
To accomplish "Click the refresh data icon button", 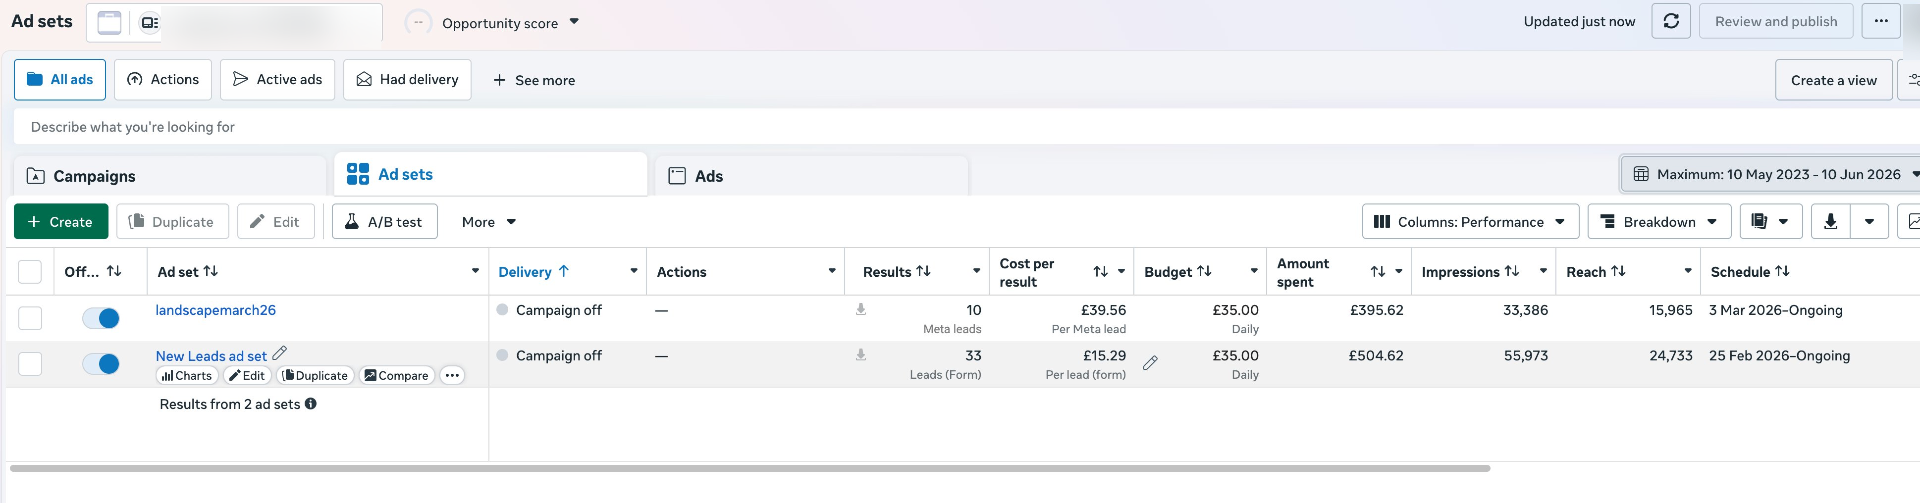I will pos(1671,21).
